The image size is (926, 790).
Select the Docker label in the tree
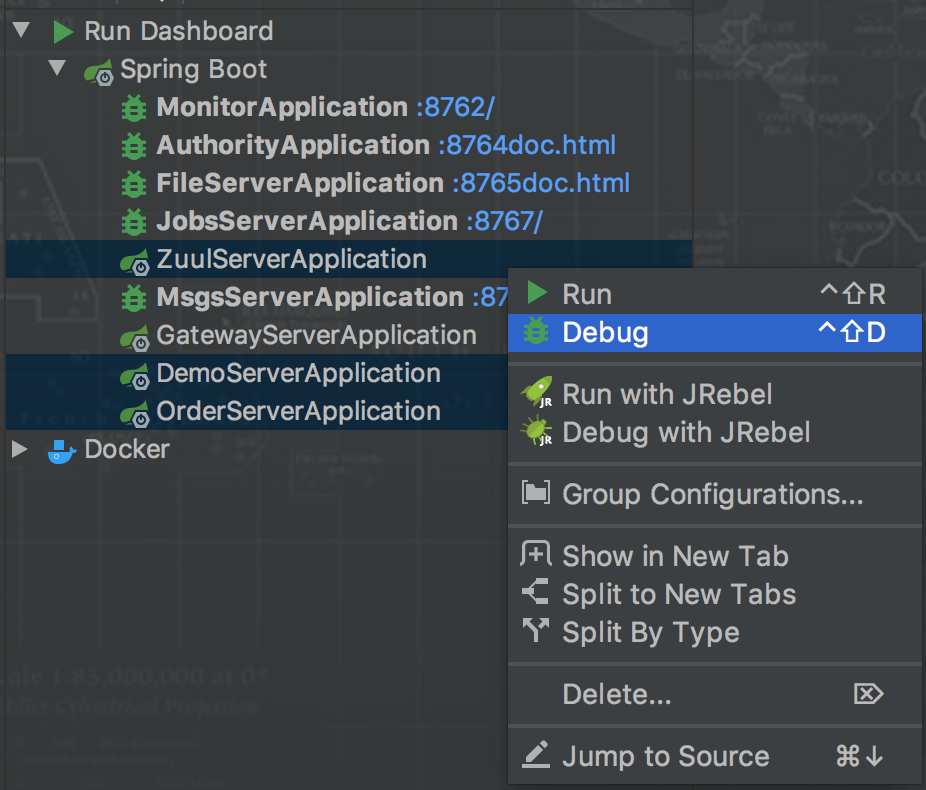[127, 449]
